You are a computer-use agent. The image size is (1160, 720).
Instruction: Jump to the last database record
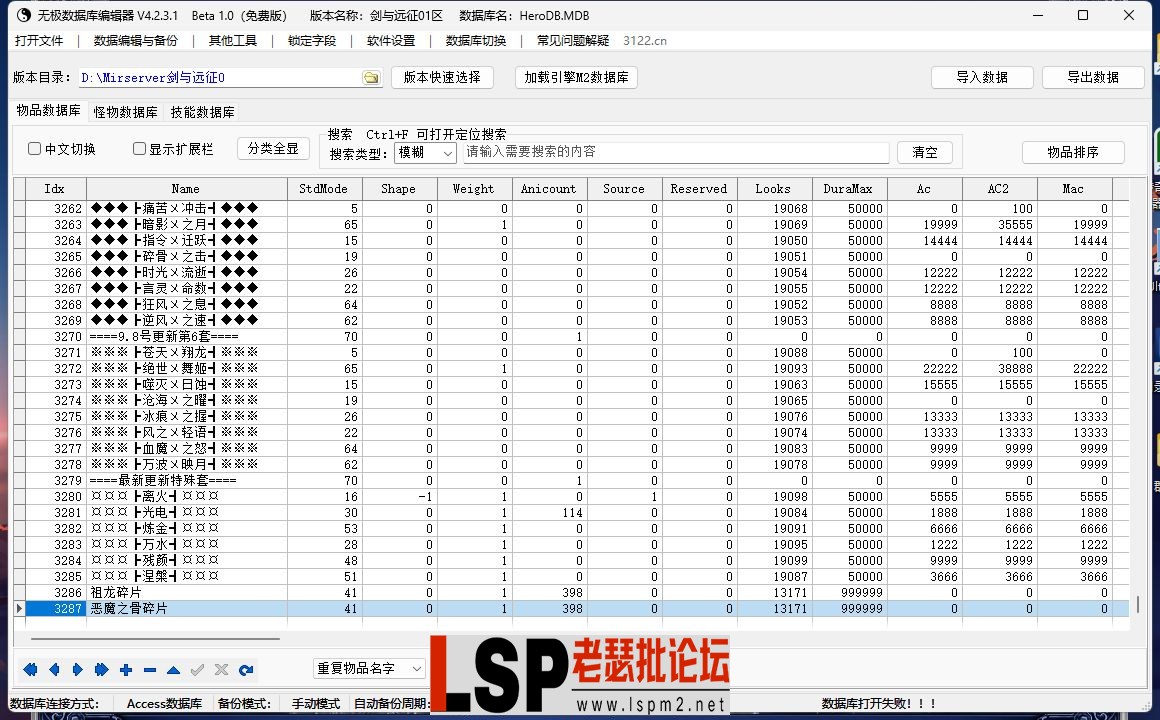coord(101,670)
